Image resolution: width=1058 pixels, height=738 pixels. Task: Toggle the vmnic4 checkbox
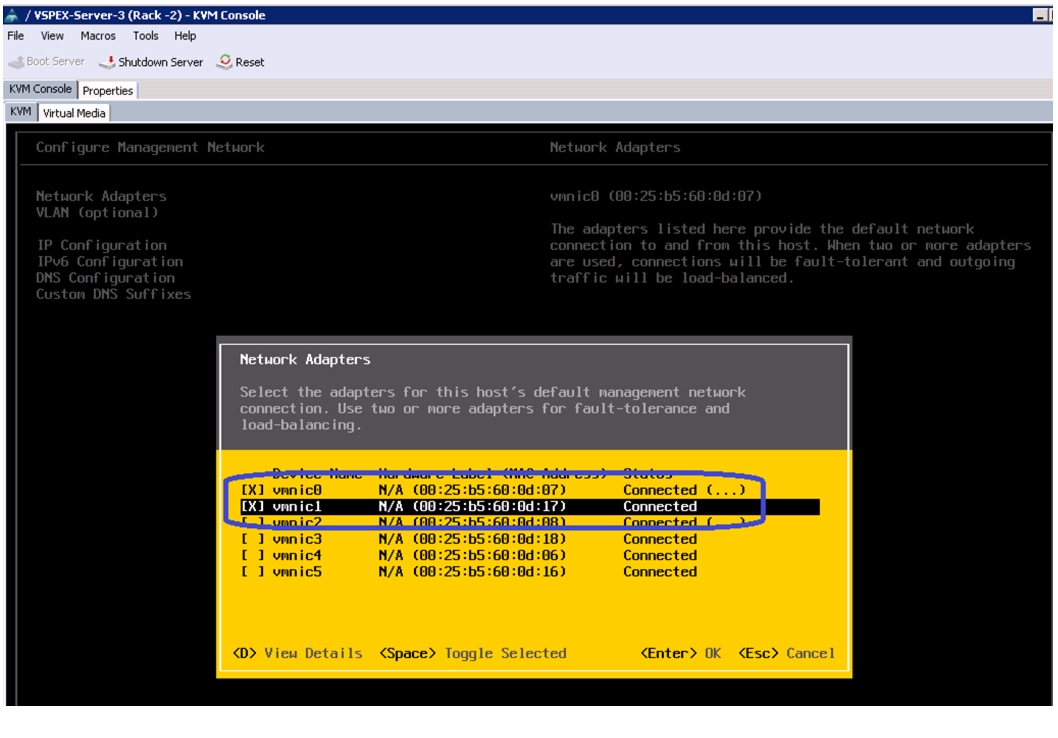[x=253, y=555]
